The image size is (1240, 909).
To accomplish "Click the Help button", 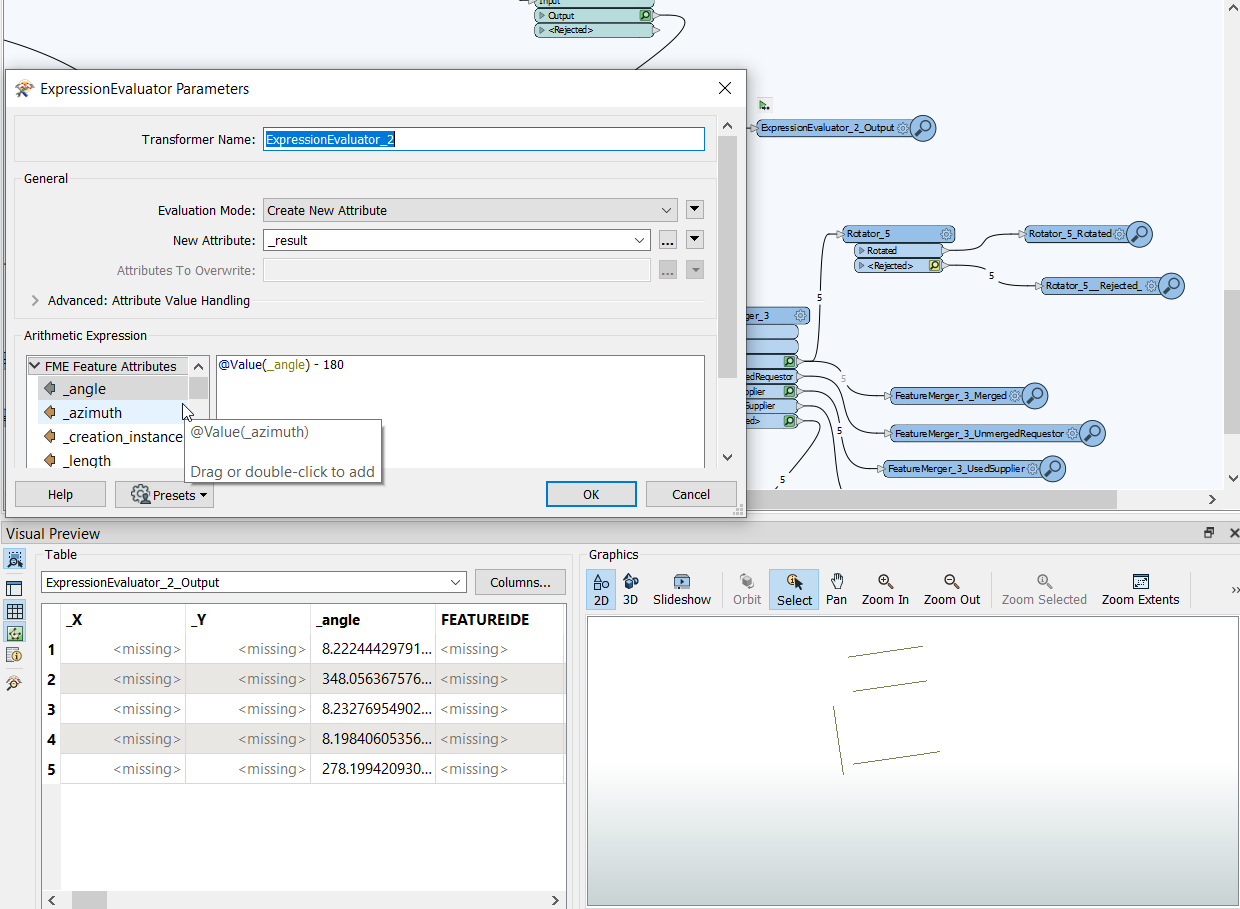I will pos(60,494).
